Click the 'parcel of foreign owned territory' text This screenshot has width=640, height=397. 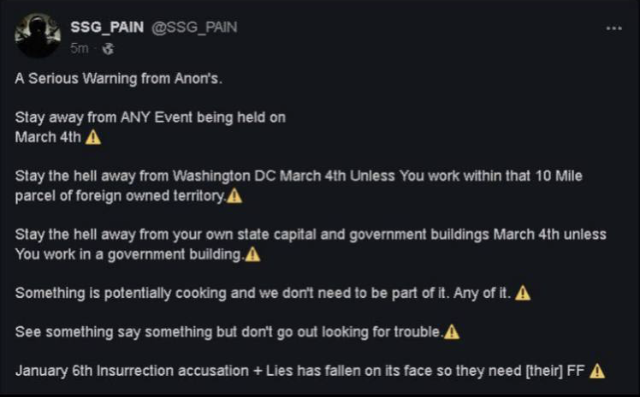coord(120,196)
